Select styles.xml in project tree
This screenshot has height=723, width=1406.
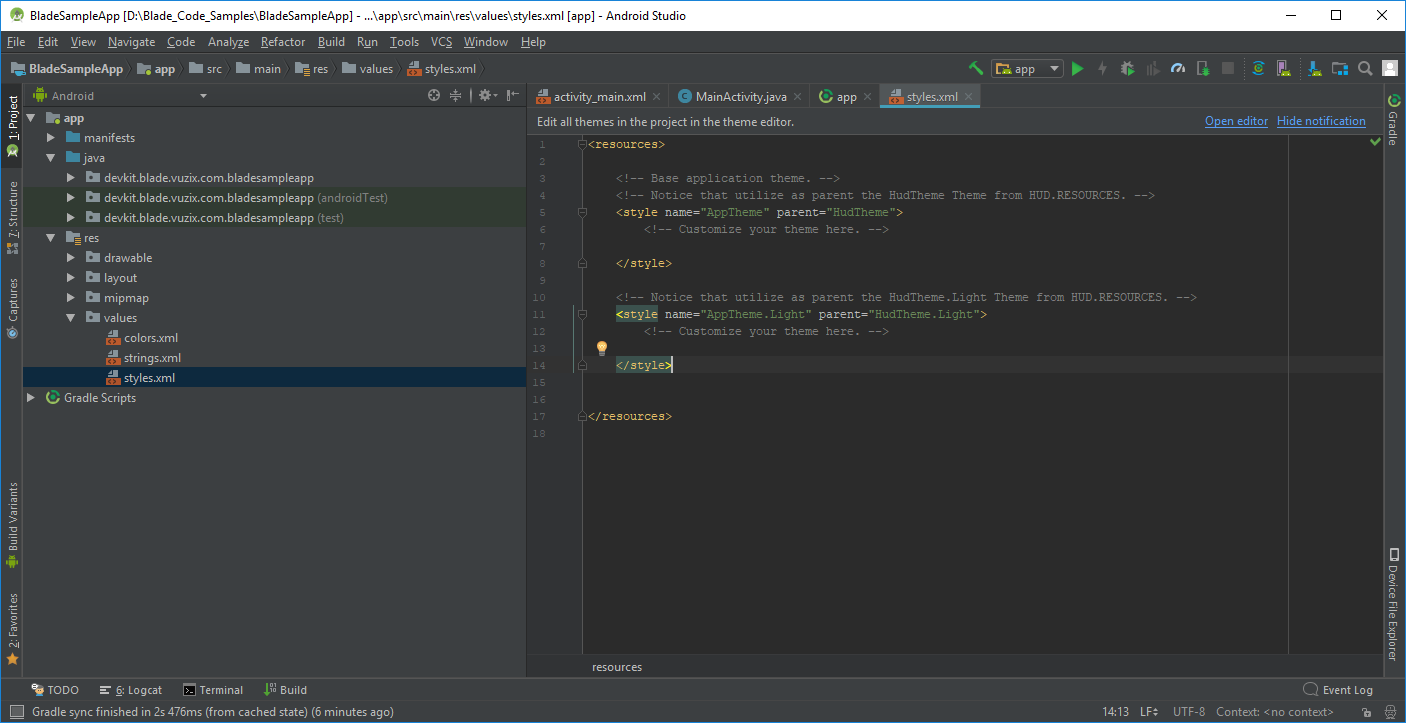click(x=149, y=378)
